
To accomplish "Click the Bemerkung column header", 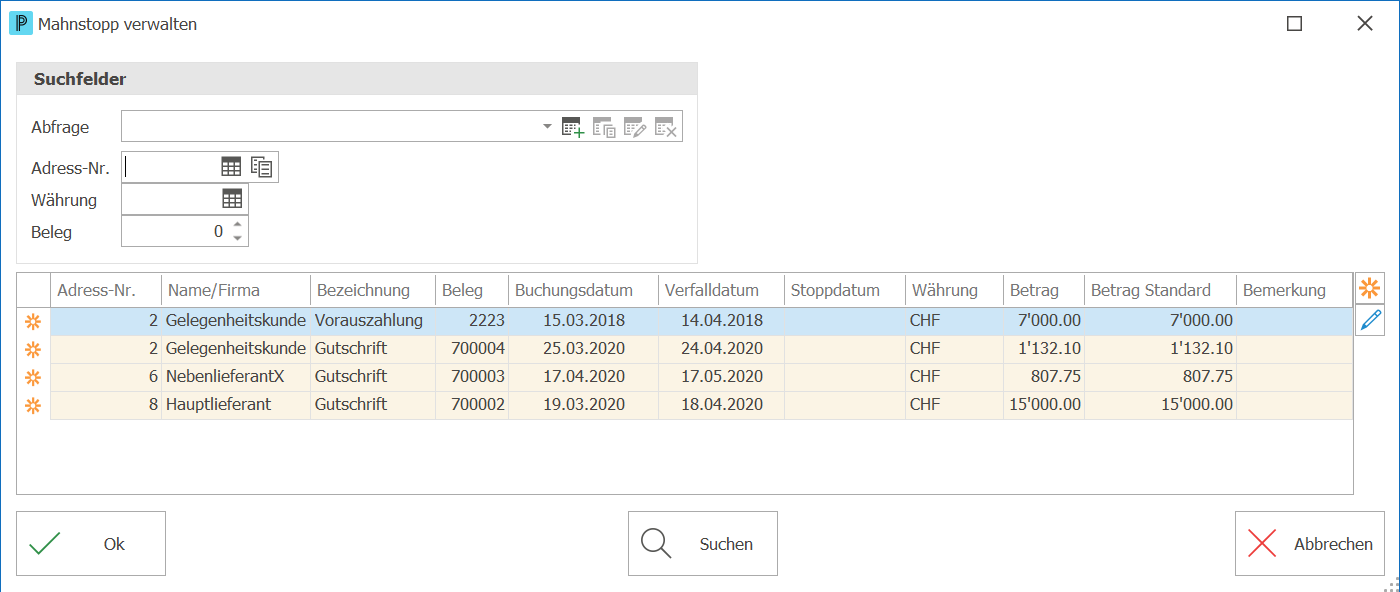I will (1294, 290).
